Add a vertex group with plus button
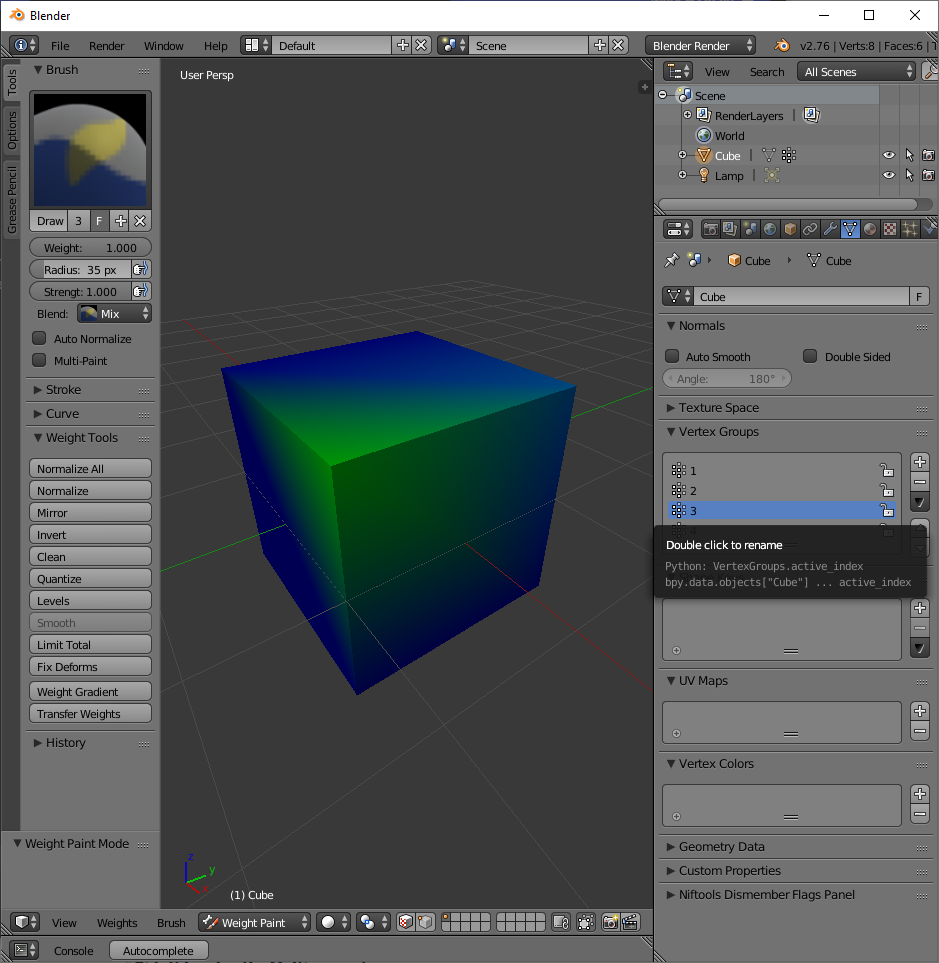Viewport: 939px width, 963px height. click(x=919, y=462)
